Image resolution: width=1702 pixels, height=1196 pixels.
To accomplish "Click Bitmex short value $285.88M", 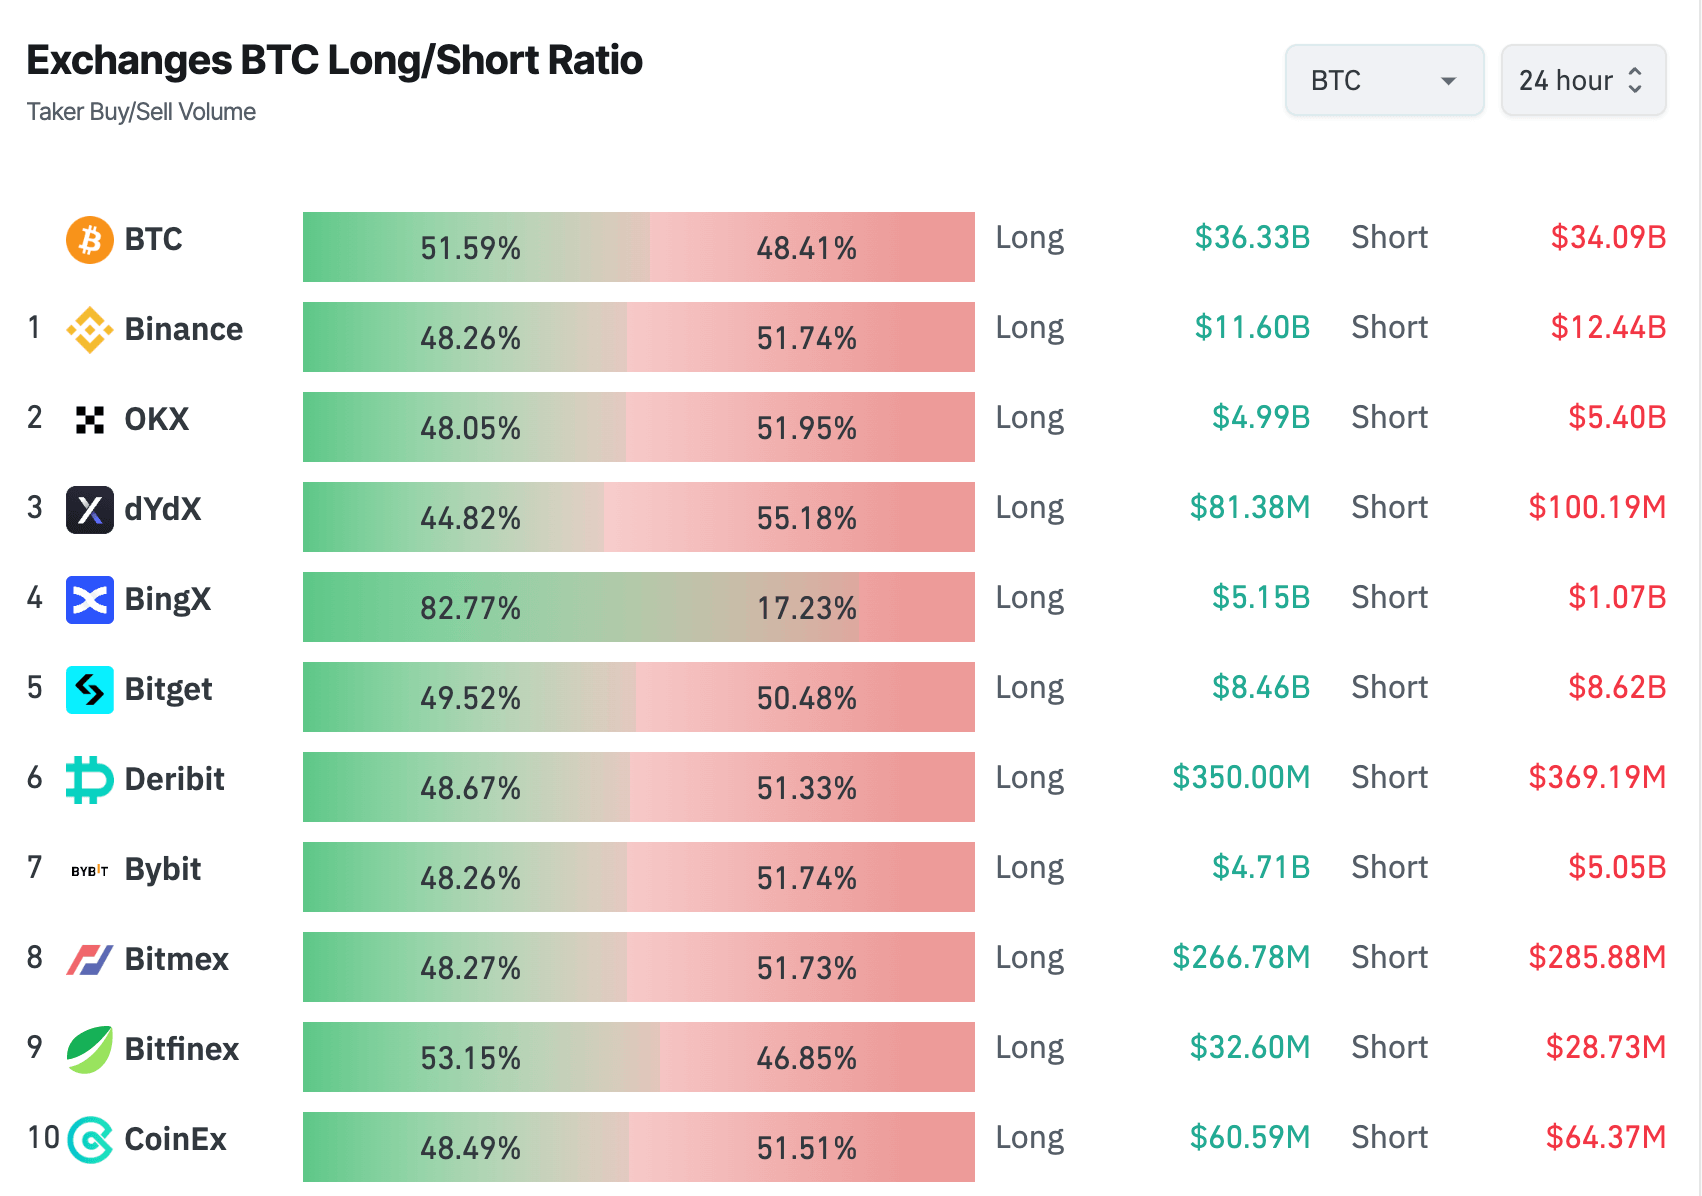I will click(x=1597, y=957).
